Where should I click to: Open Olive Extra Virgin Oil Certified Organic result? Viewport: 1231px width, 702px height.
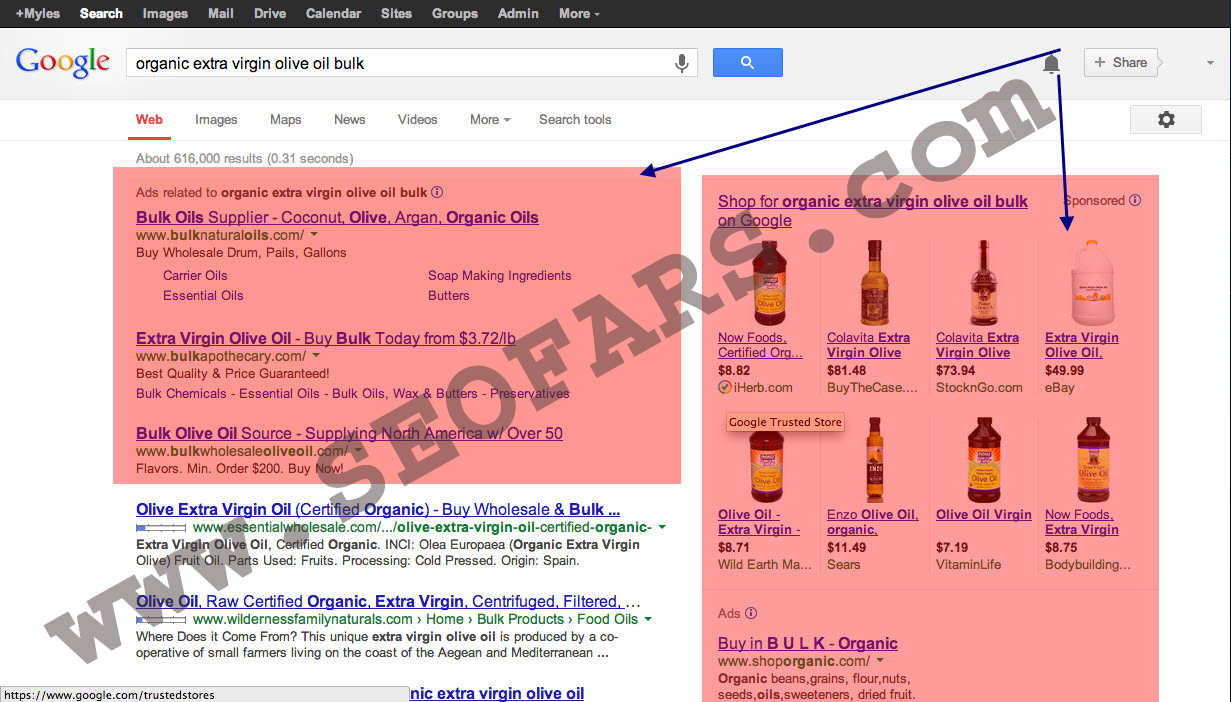coord(378,508)
